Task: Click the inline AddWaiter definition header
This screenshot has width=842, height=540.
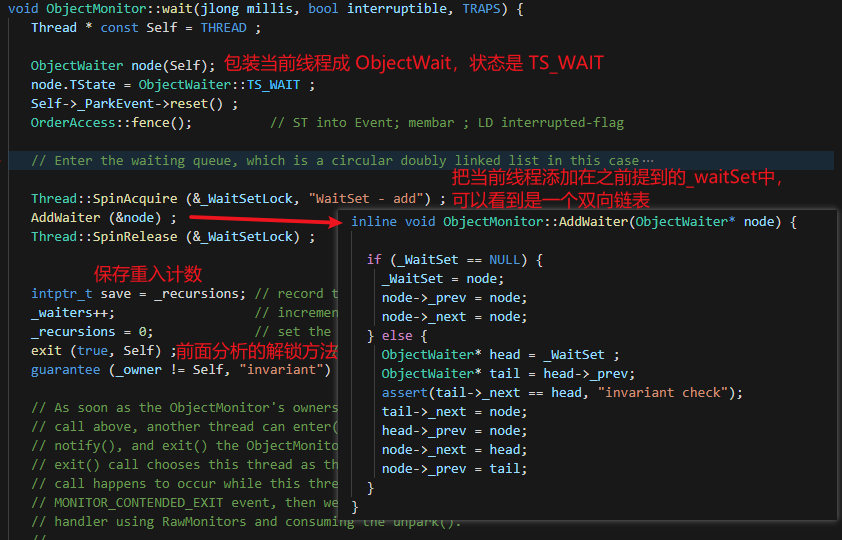Action: (x=574, y=222)
